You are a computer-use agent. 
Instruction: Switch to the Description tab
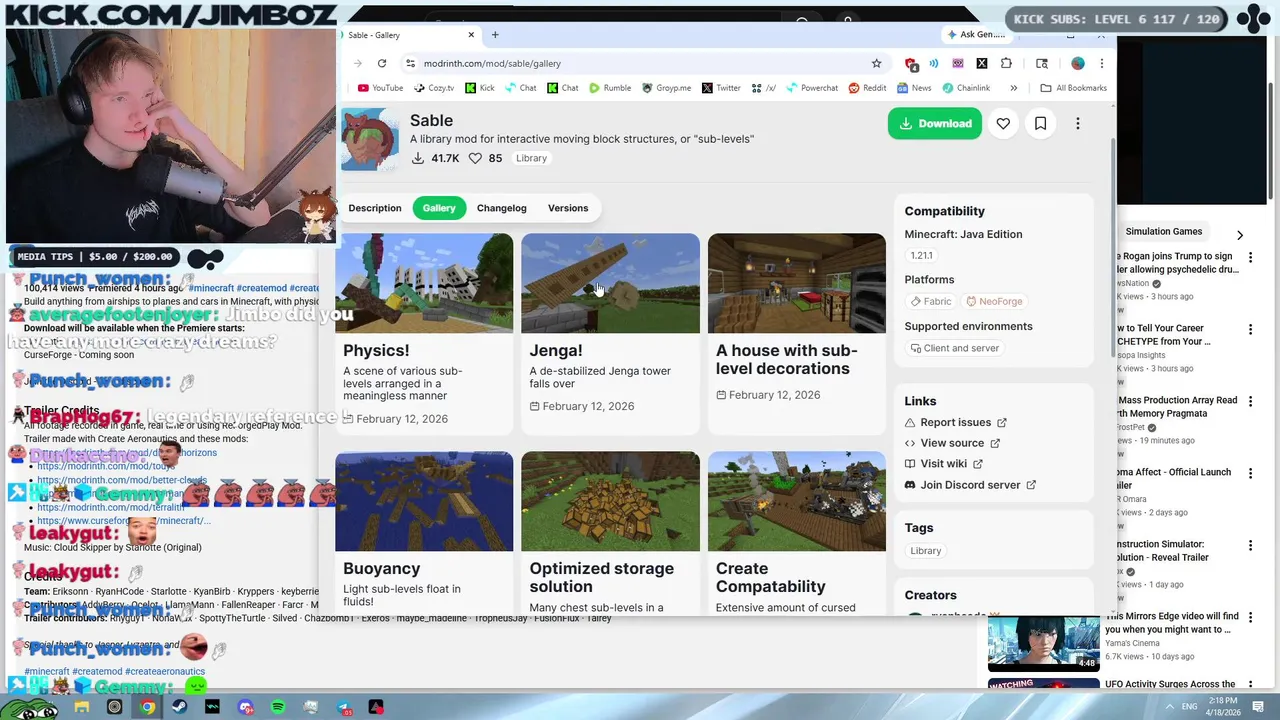pyautogui.click(x=375, y=208)
